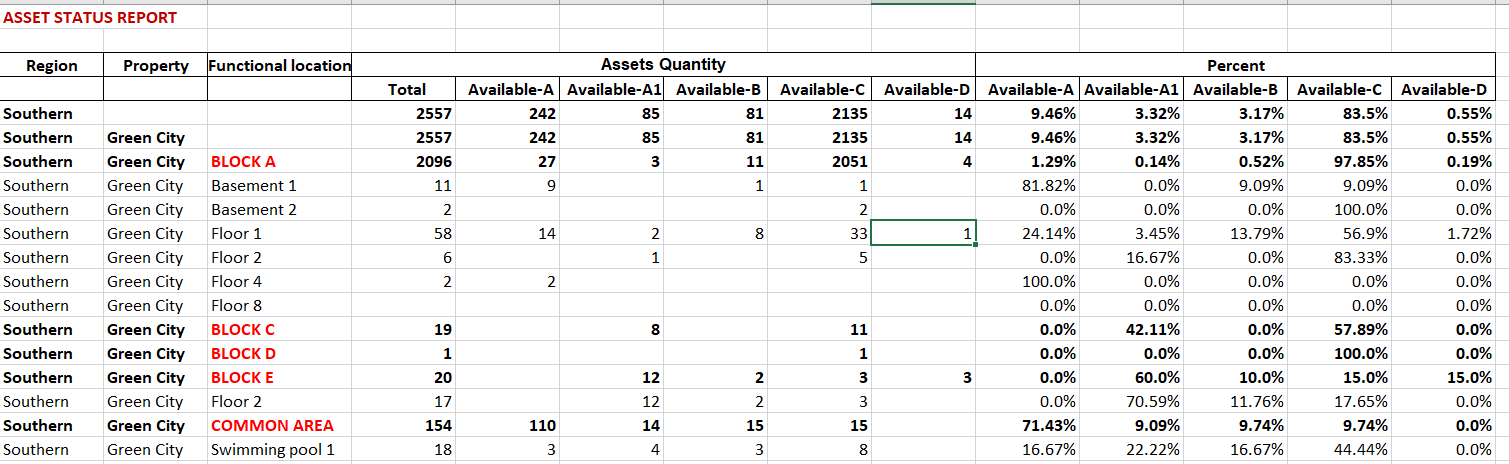Select the Percent merged header cell

tap(1235, 66)
